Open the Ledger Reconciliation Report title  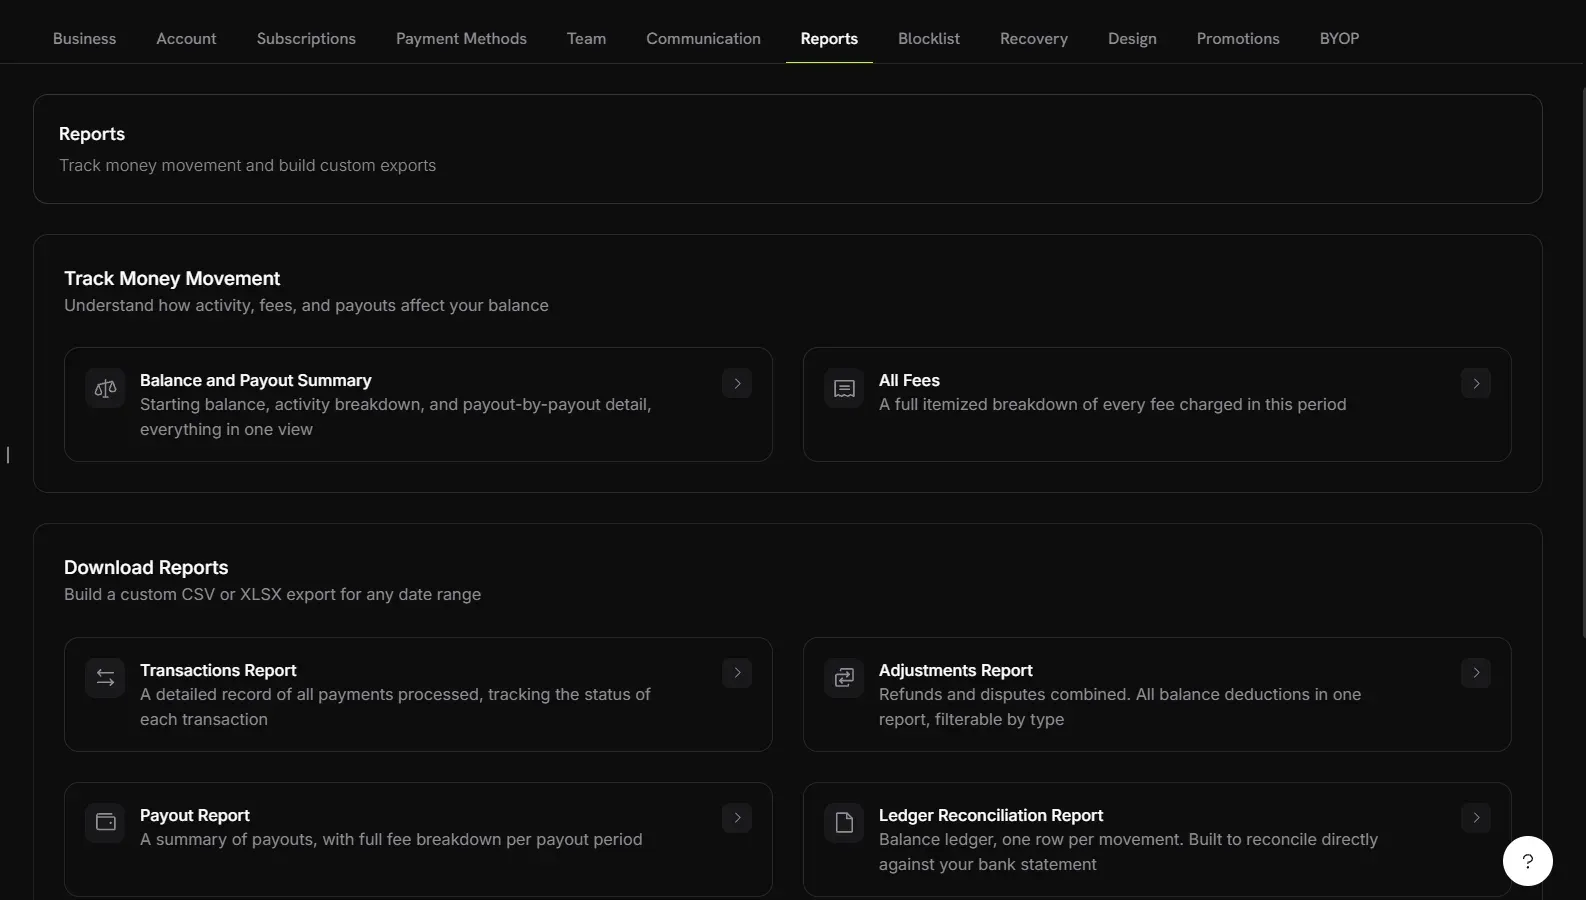(x=991, y=815)
